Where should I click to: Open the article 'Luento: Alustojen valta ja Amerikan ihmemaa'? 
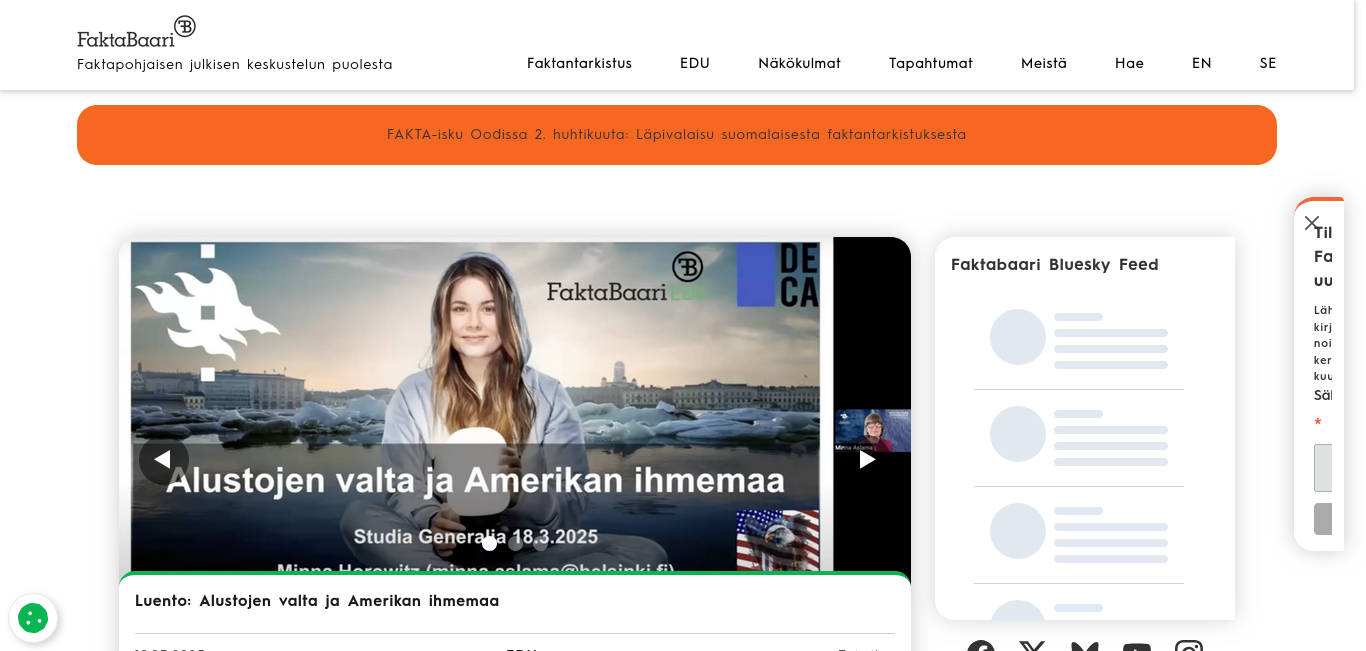click(x=317, y=601)
